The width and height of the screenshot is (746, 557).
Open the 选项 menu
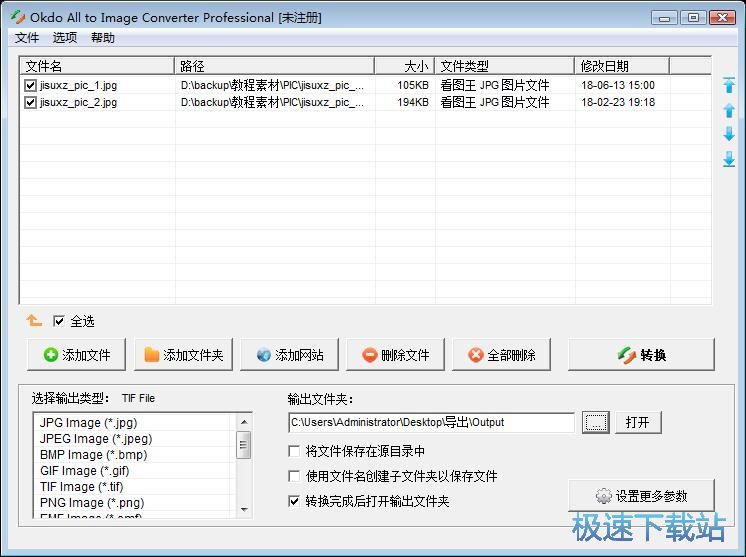pos(65,38)
